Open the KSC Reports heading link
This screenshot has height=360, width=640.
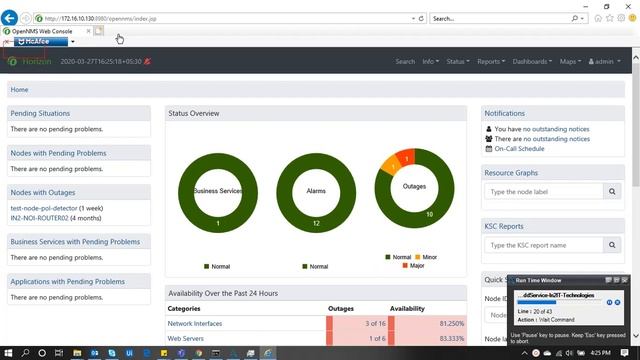pyautogui.click(x=504, y=226)
